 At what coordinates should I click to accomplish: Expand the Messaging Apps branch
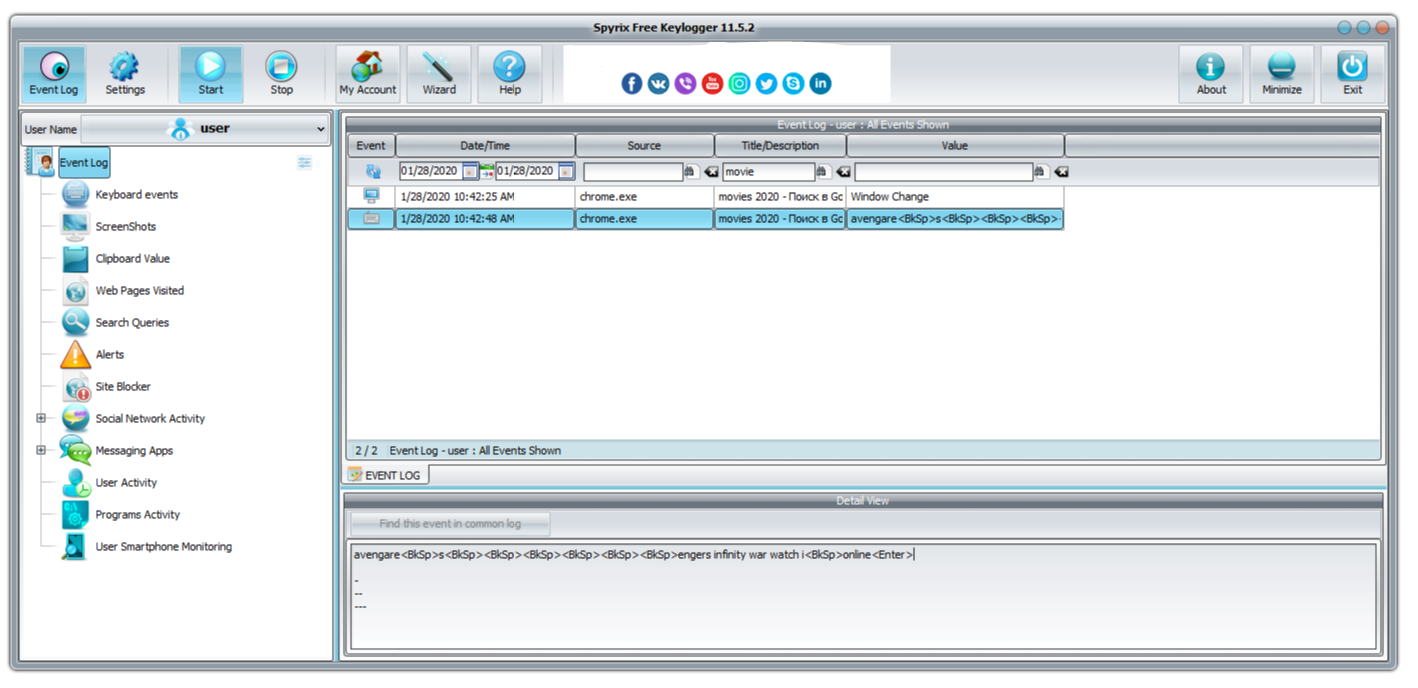coord(41,450)
